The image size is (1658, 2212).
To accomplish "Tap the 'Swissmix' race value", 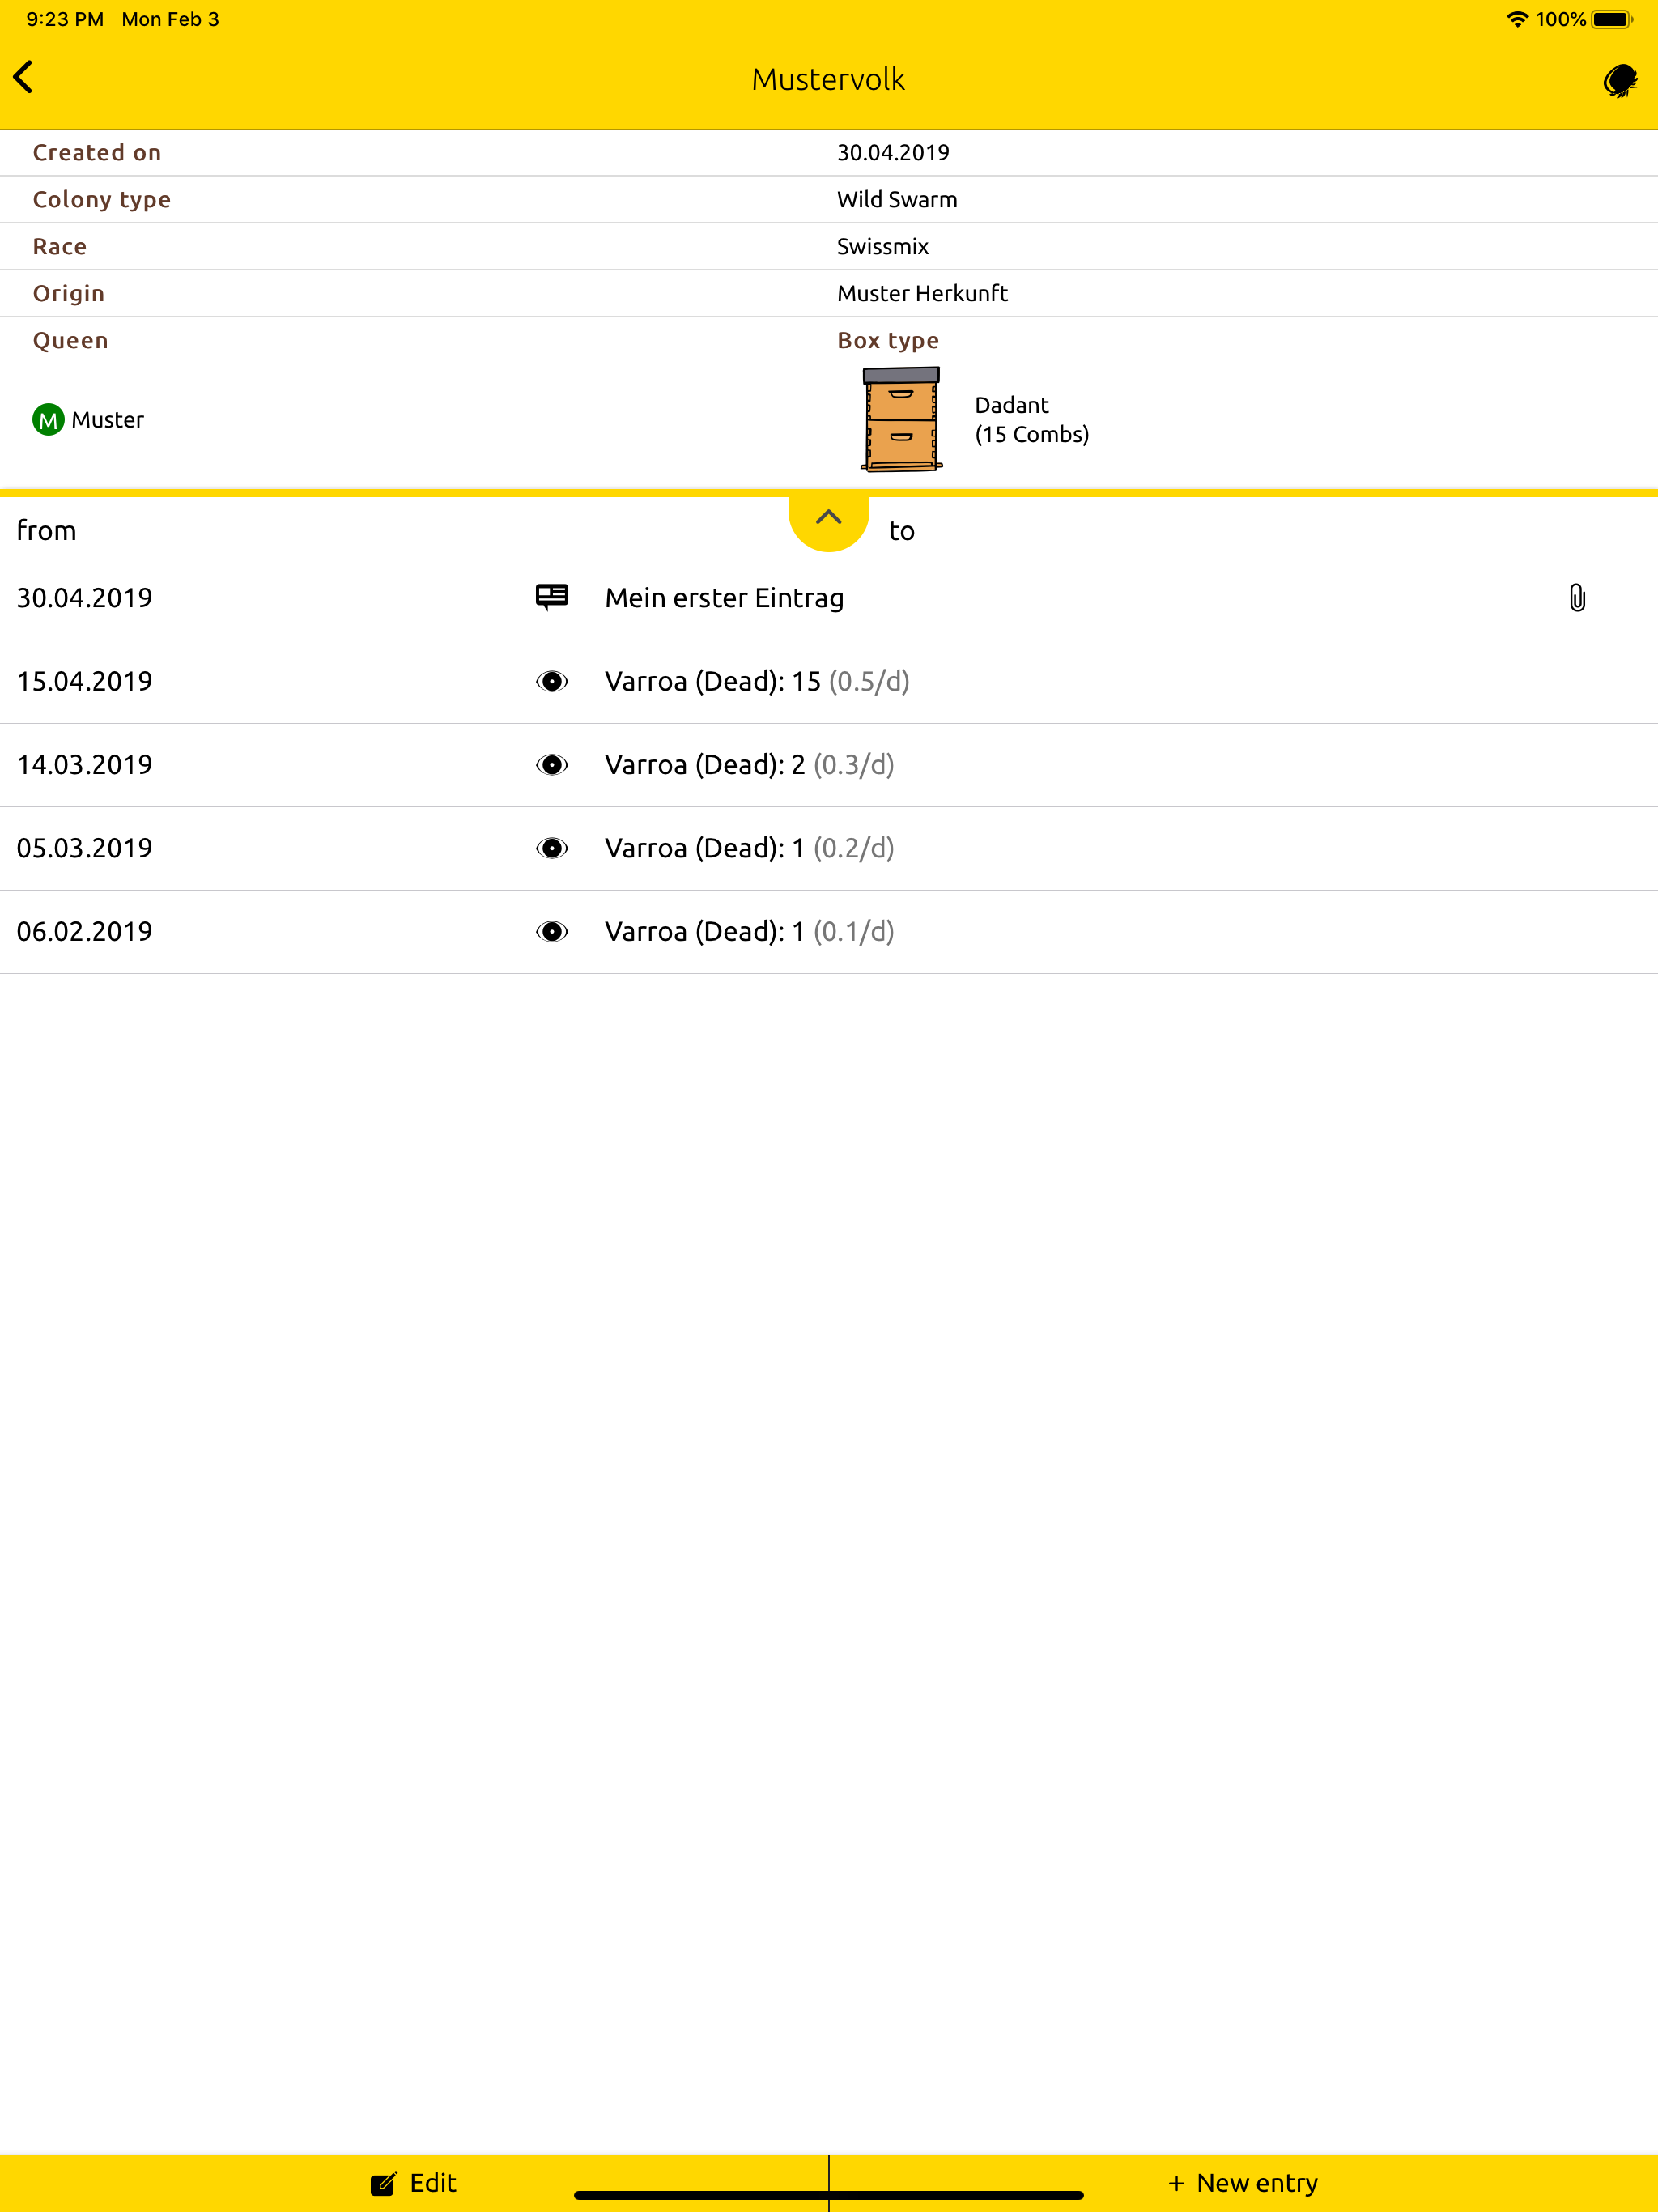I will click(x=883, y=247).
